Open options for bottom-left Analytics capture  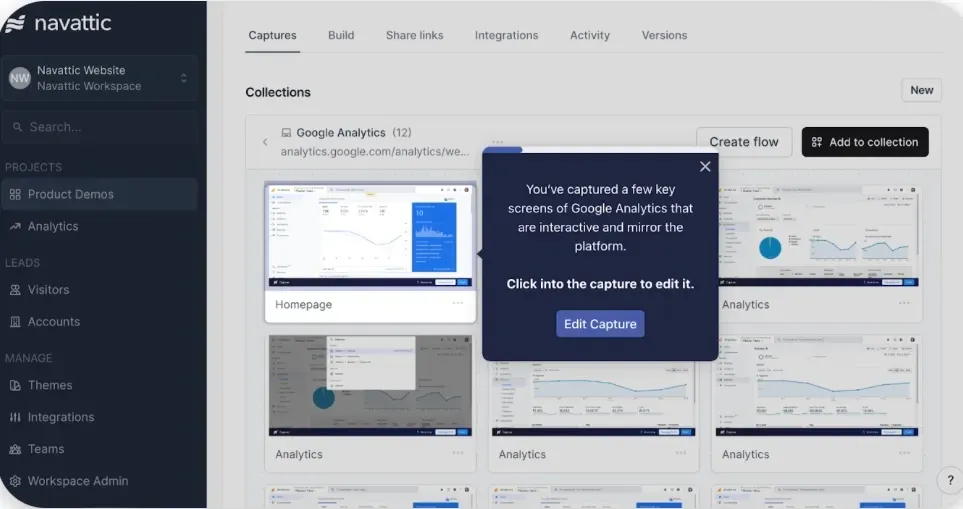pyautogui.click(x=458, y=453)
